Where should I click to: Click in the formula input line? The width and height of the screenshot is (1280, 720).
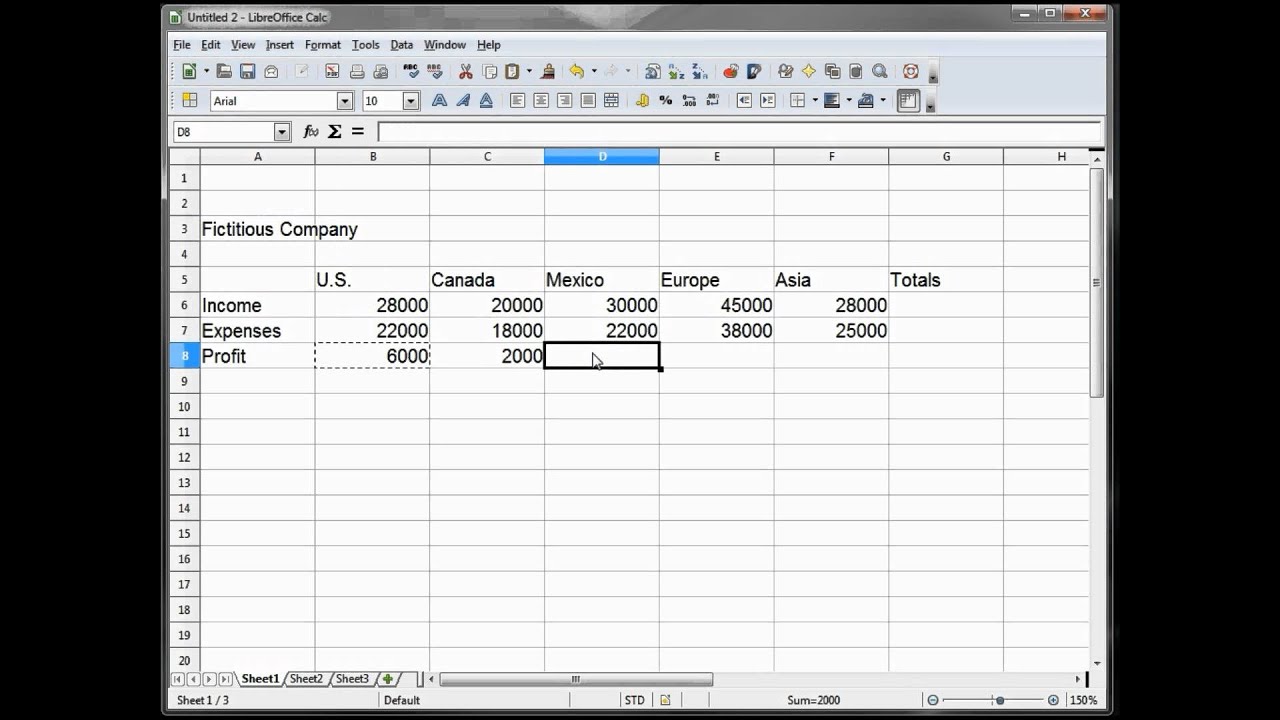pos(739,132)
